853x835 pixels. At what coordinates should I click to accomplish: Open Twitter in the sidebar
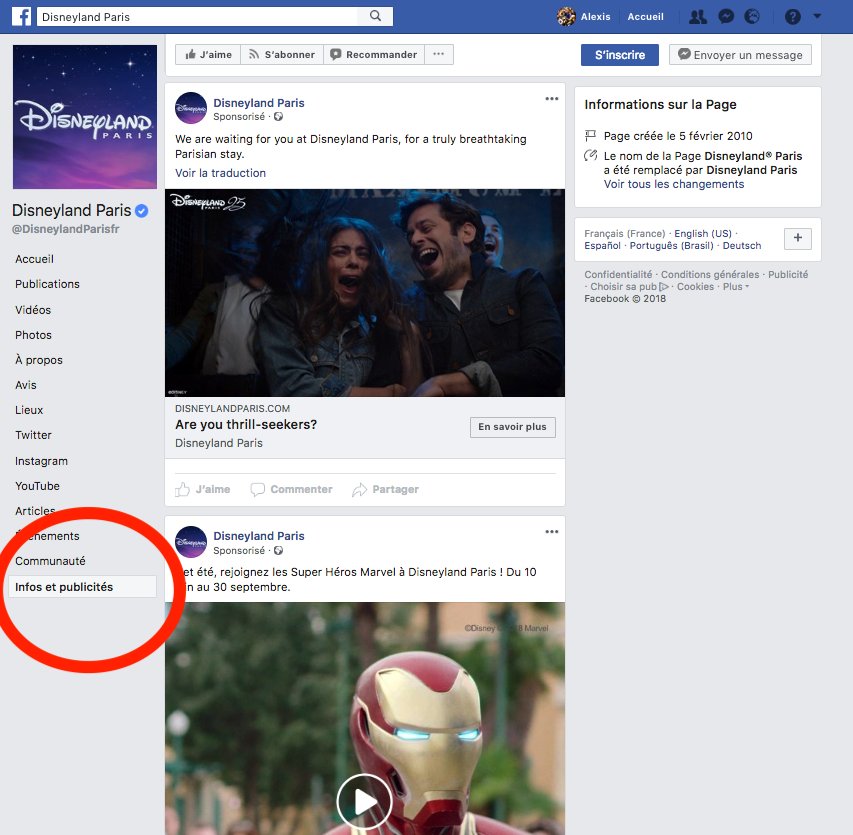point(33,435)
